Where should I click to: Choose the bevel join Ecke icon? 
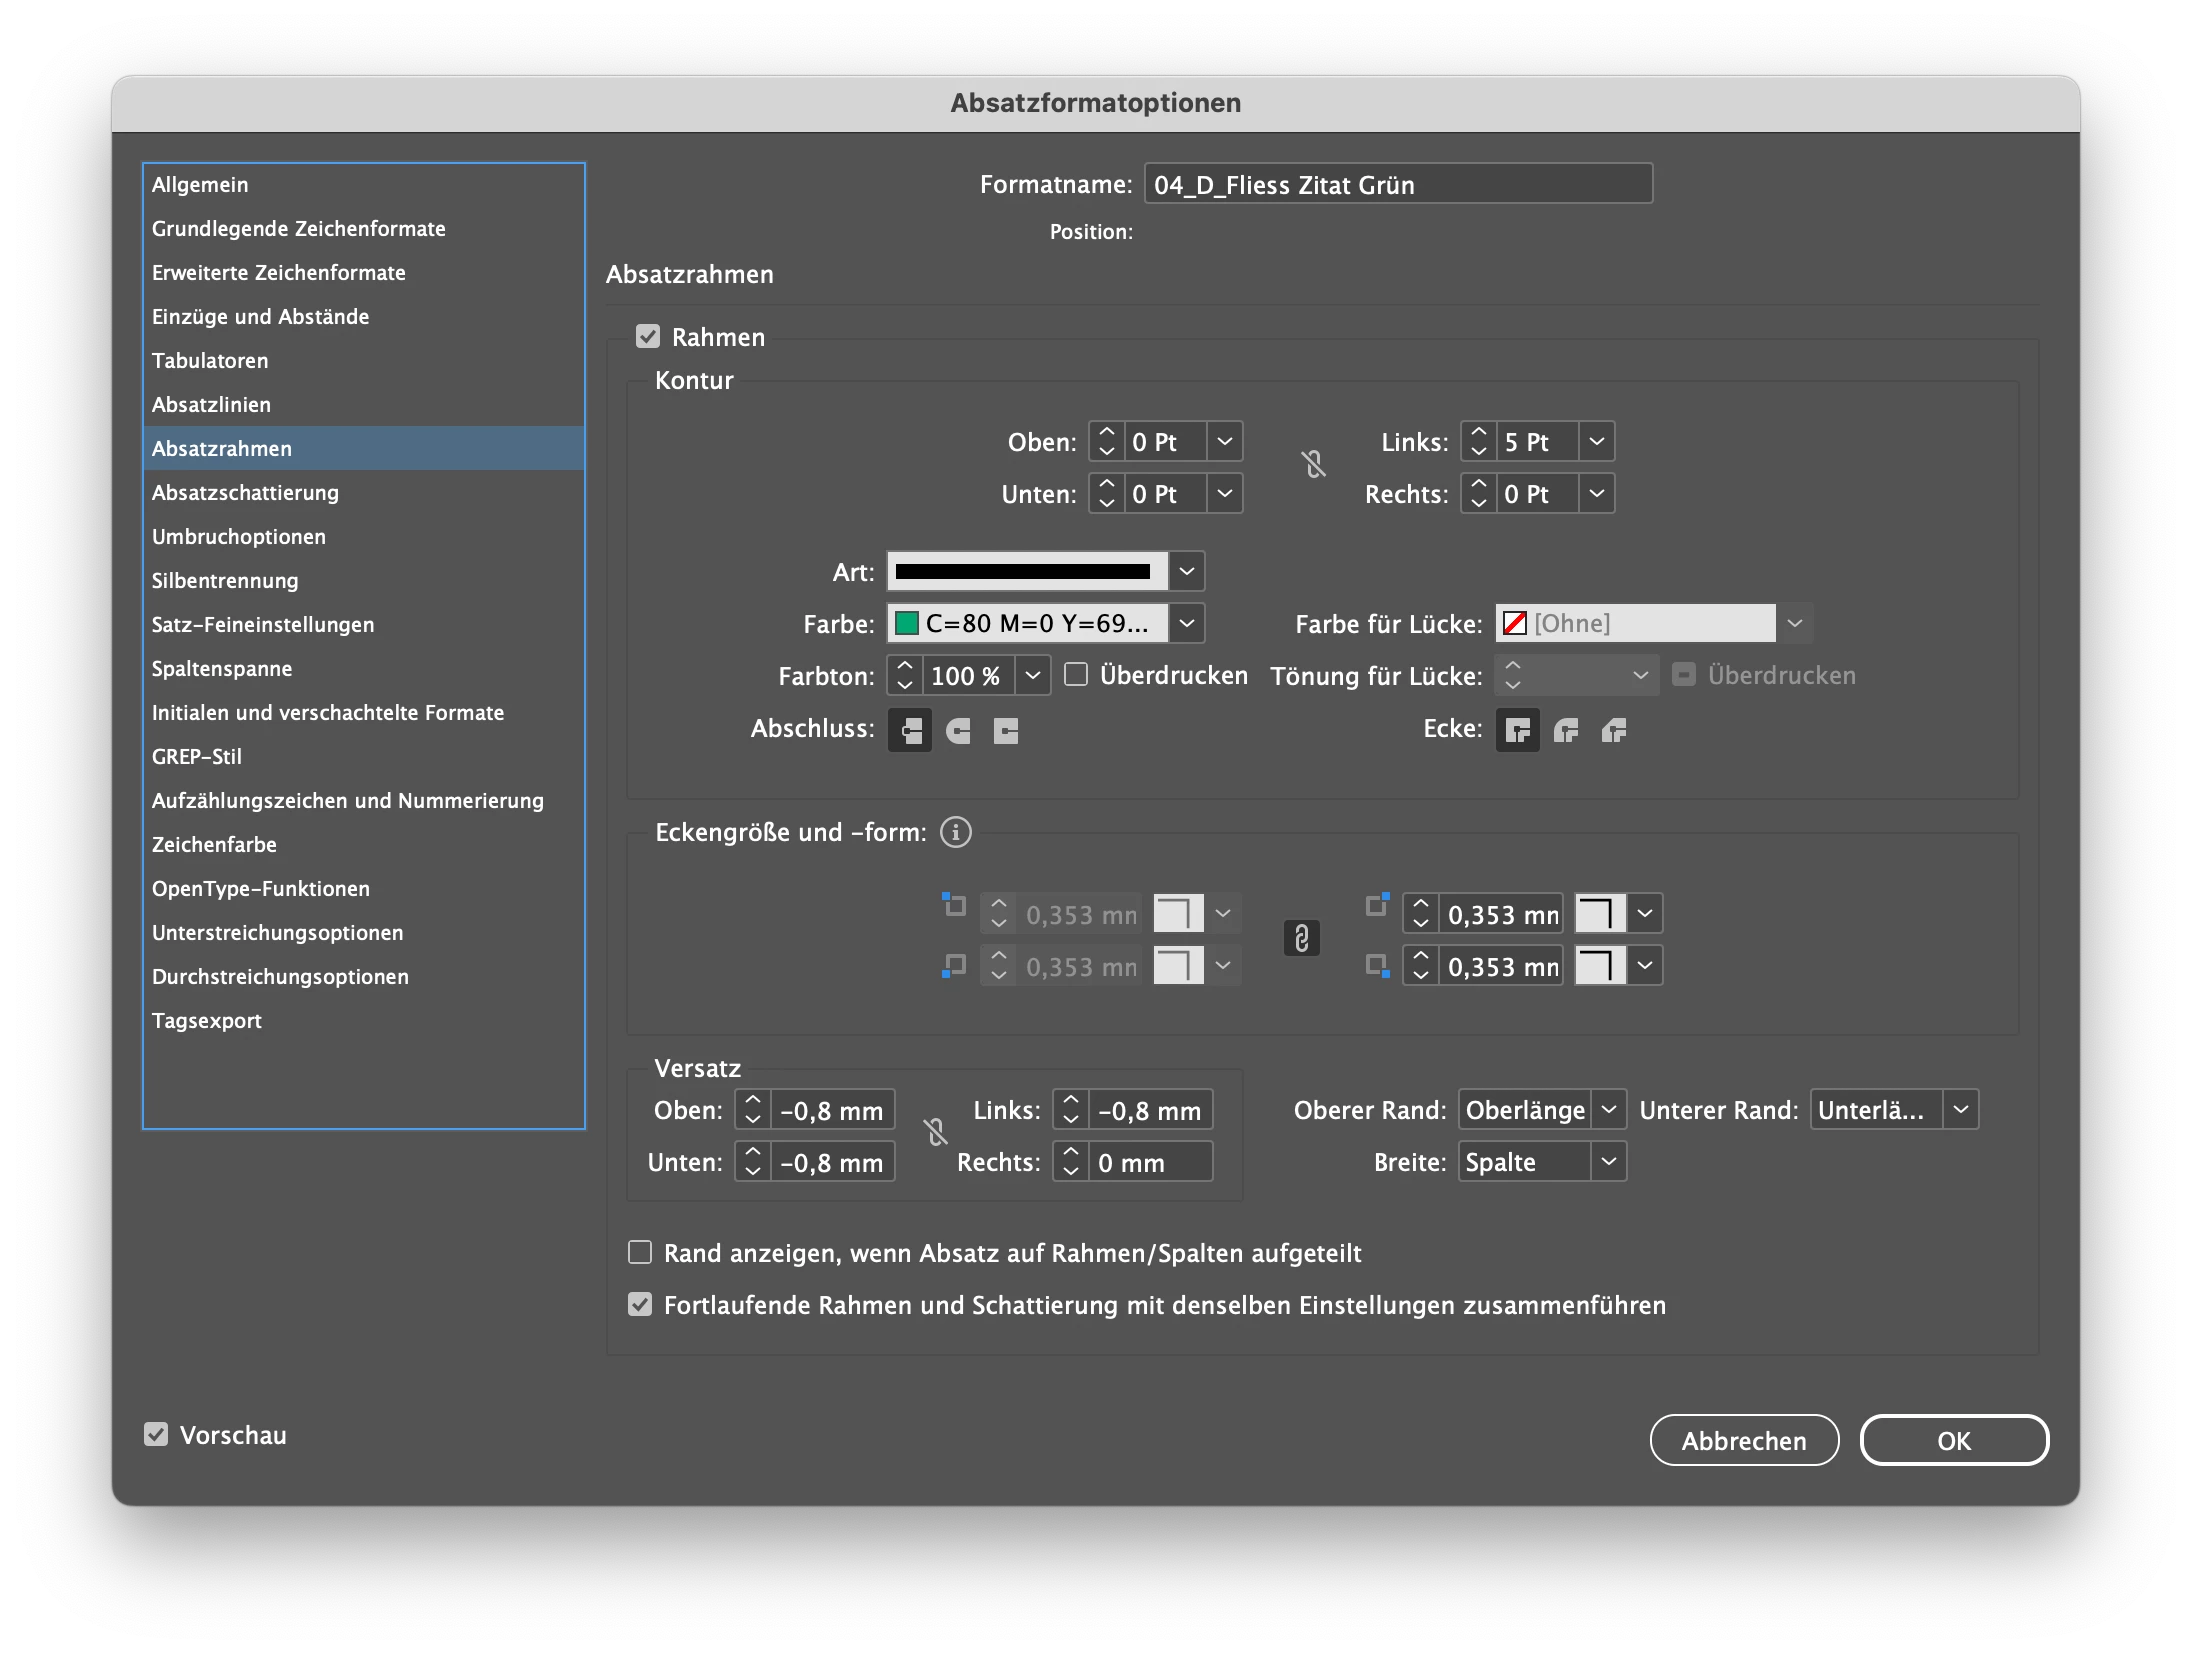pos(1614,731)
